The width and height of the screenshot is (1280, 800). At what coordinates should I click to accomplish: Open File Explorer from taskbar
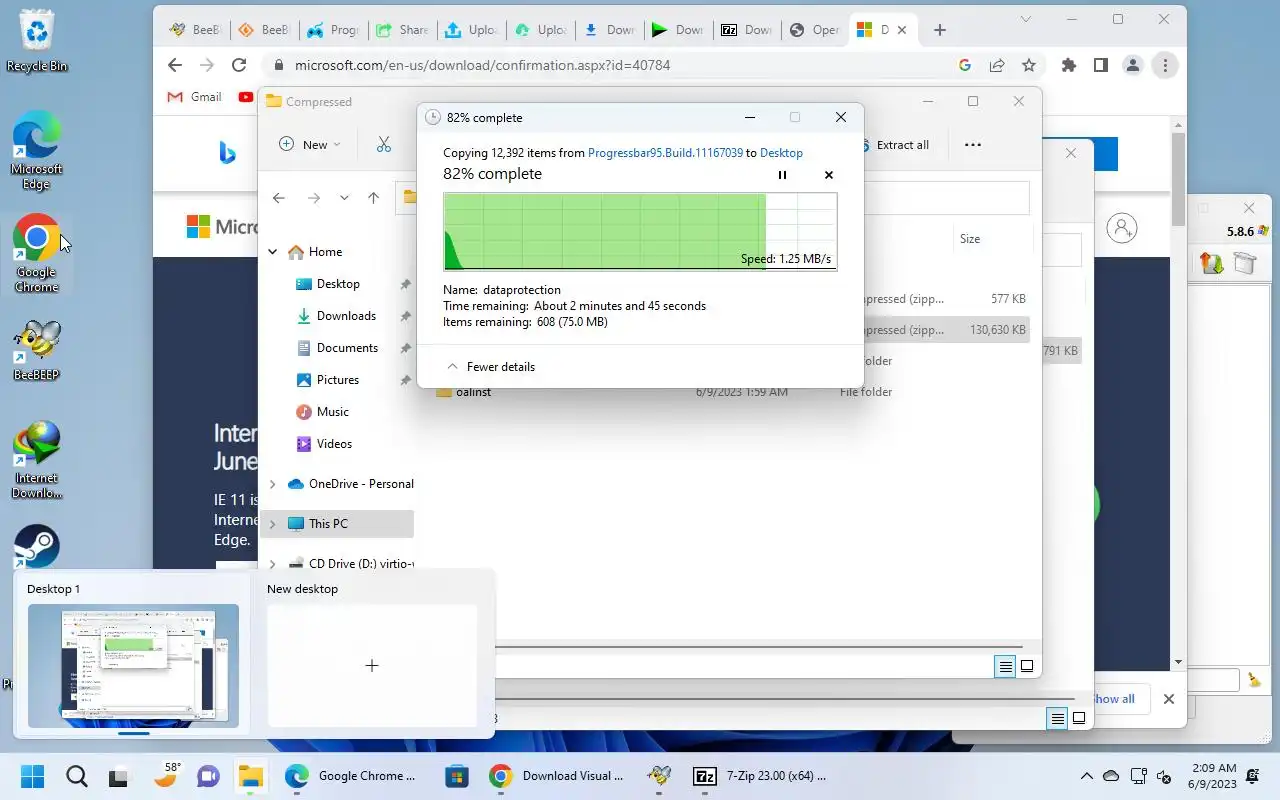pos(250,776)
